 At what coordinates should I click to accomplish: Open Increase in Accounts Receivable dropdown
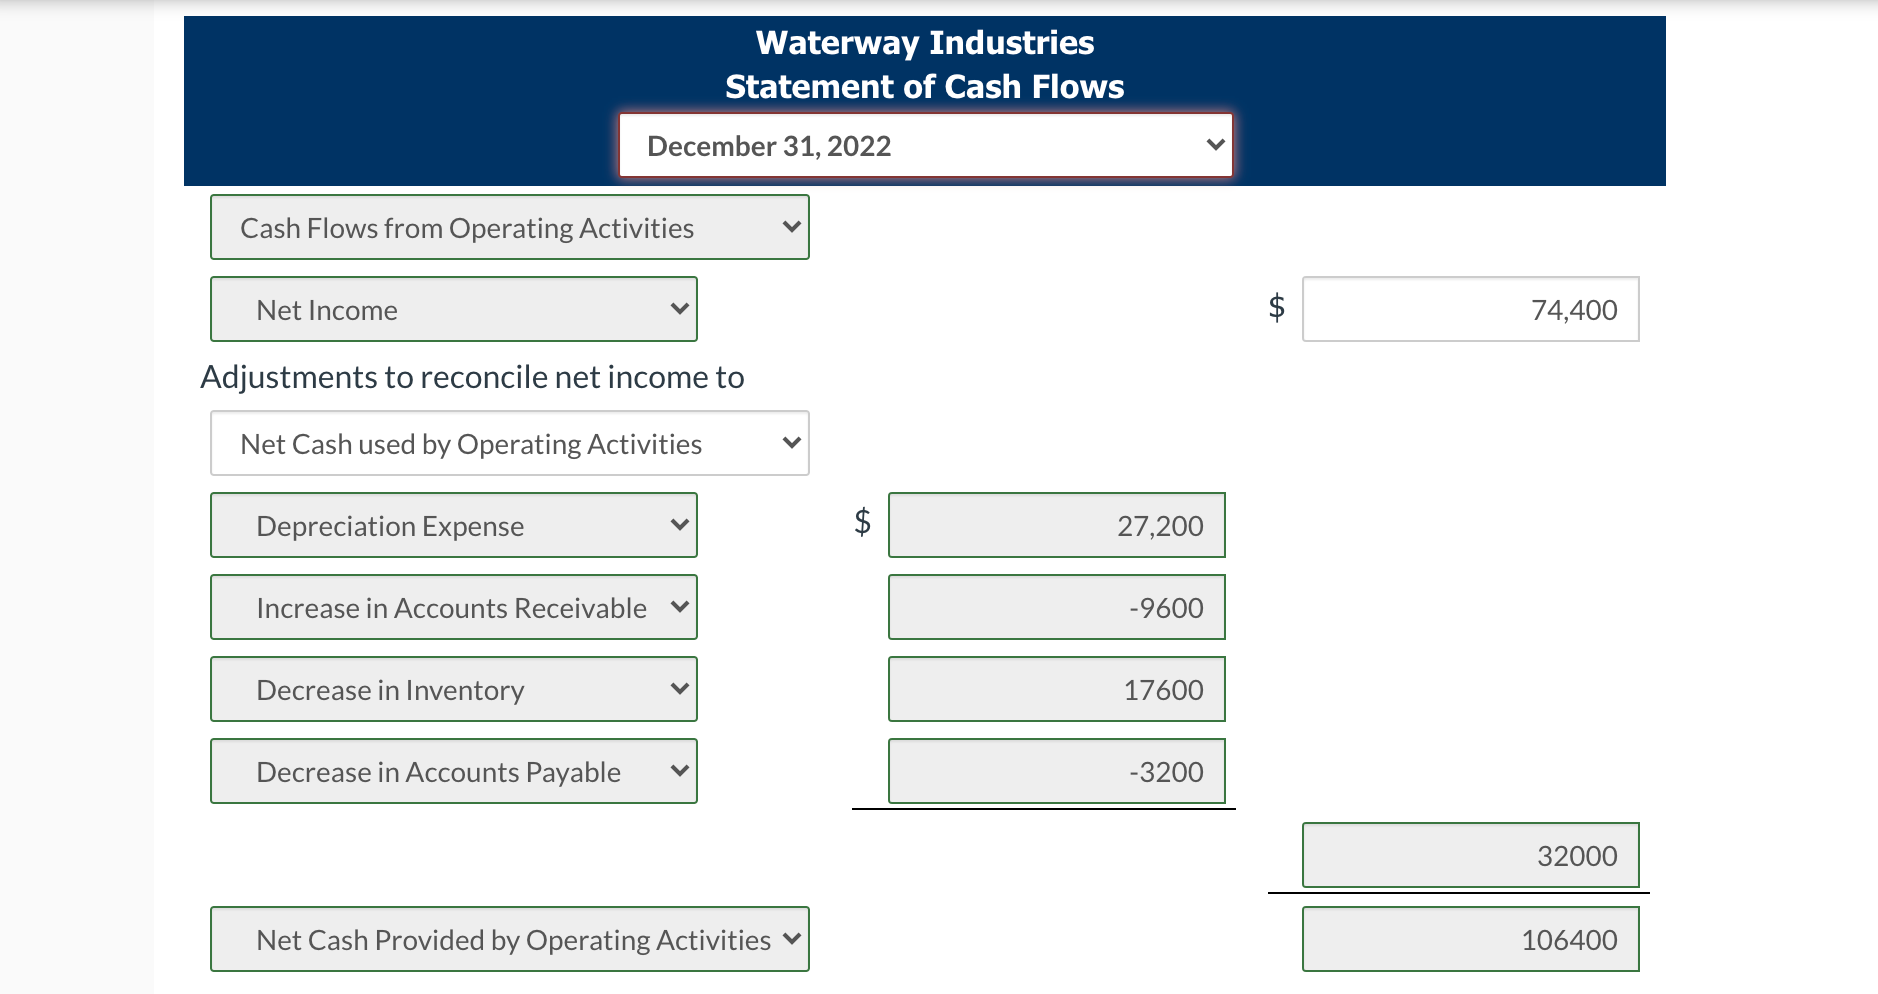click(x=453, y=607)
